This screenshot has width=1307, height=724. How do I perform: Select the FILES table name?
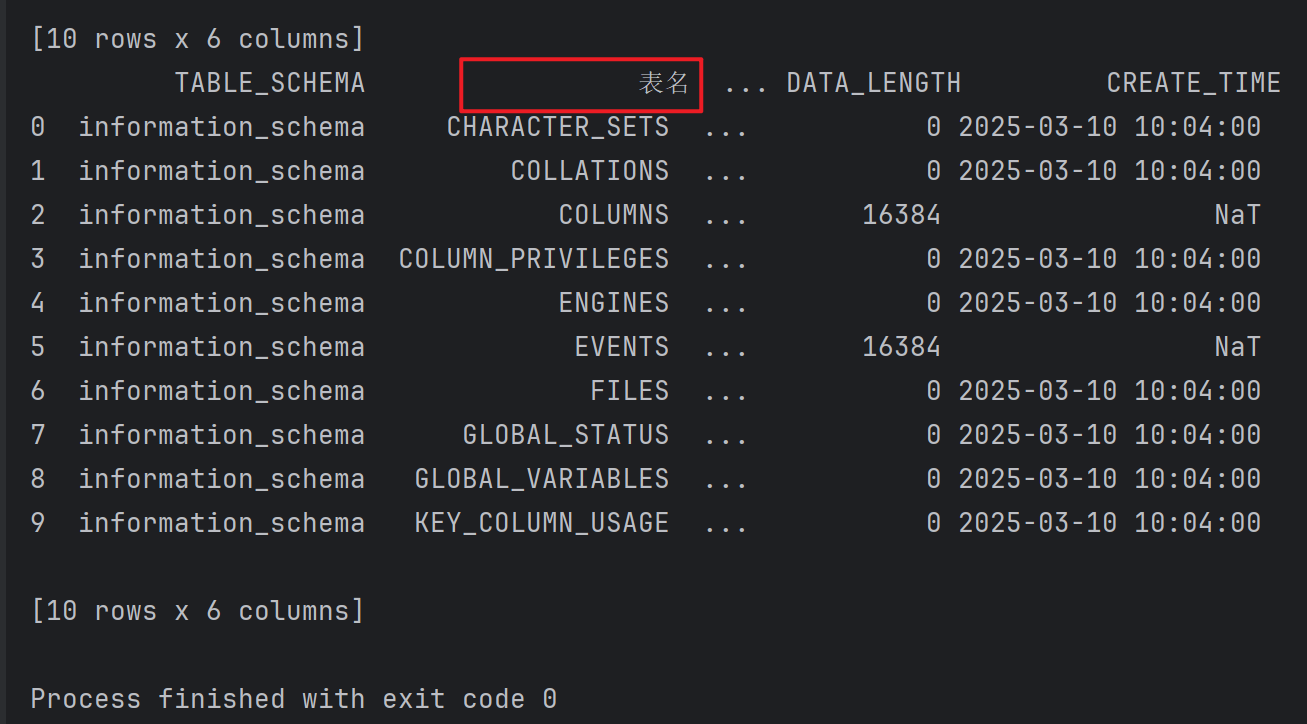pyautogui.click(x=630, y=391)
